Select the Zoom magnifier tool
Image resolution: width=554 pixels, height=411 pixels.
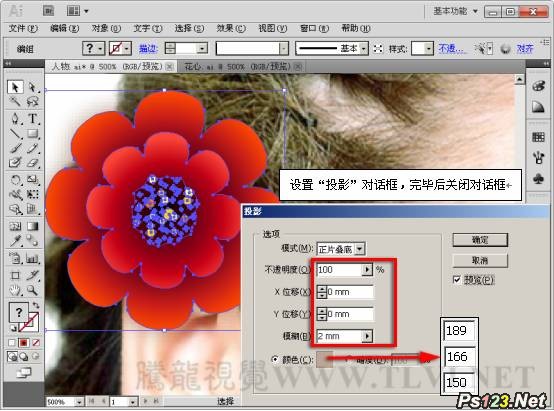tap(32, 290)
